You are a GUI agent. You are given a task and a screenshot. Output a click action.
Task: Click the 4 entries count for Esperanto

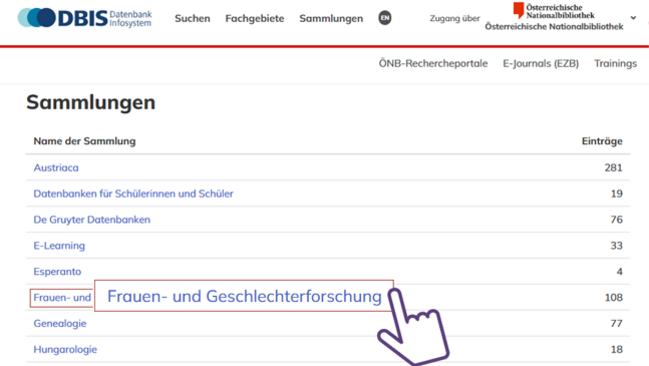tap(620, 272)
